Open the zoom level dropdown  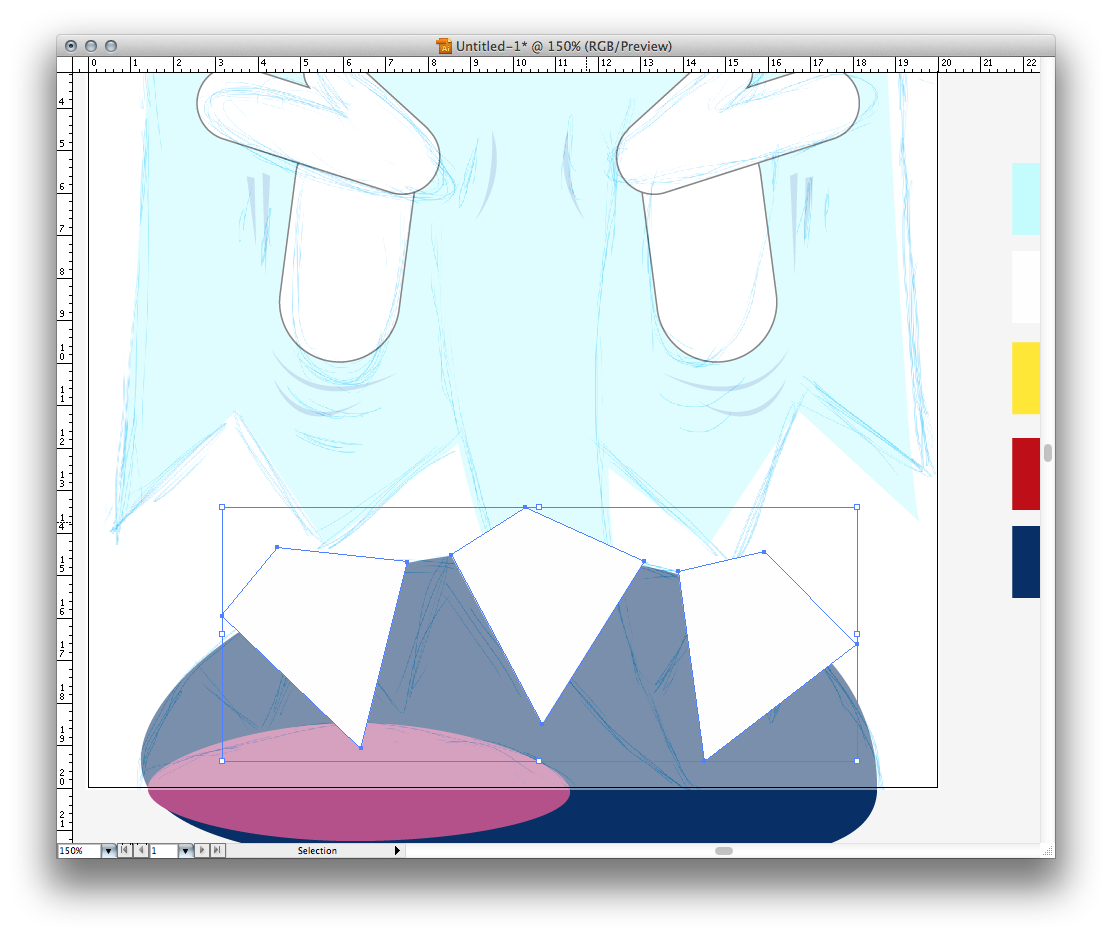pos(108,851)
